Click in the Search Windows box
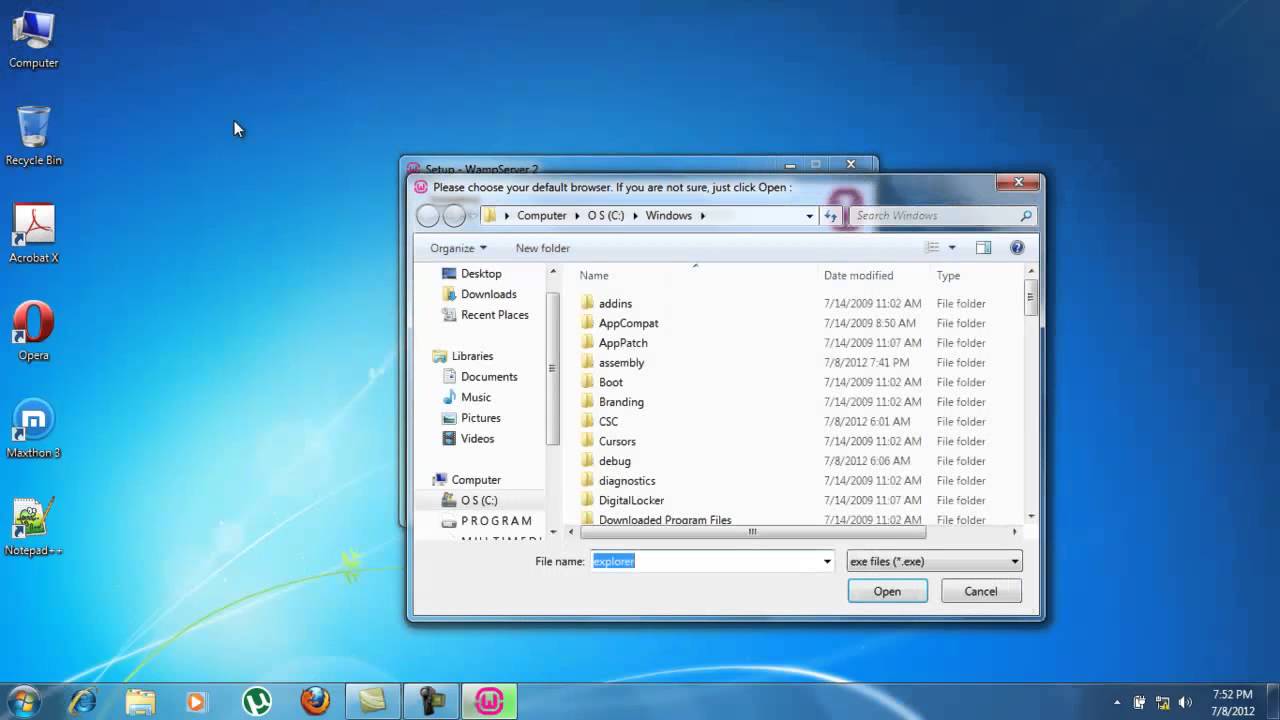Viewport: 1280px width, 720px height. pos(935,215)
